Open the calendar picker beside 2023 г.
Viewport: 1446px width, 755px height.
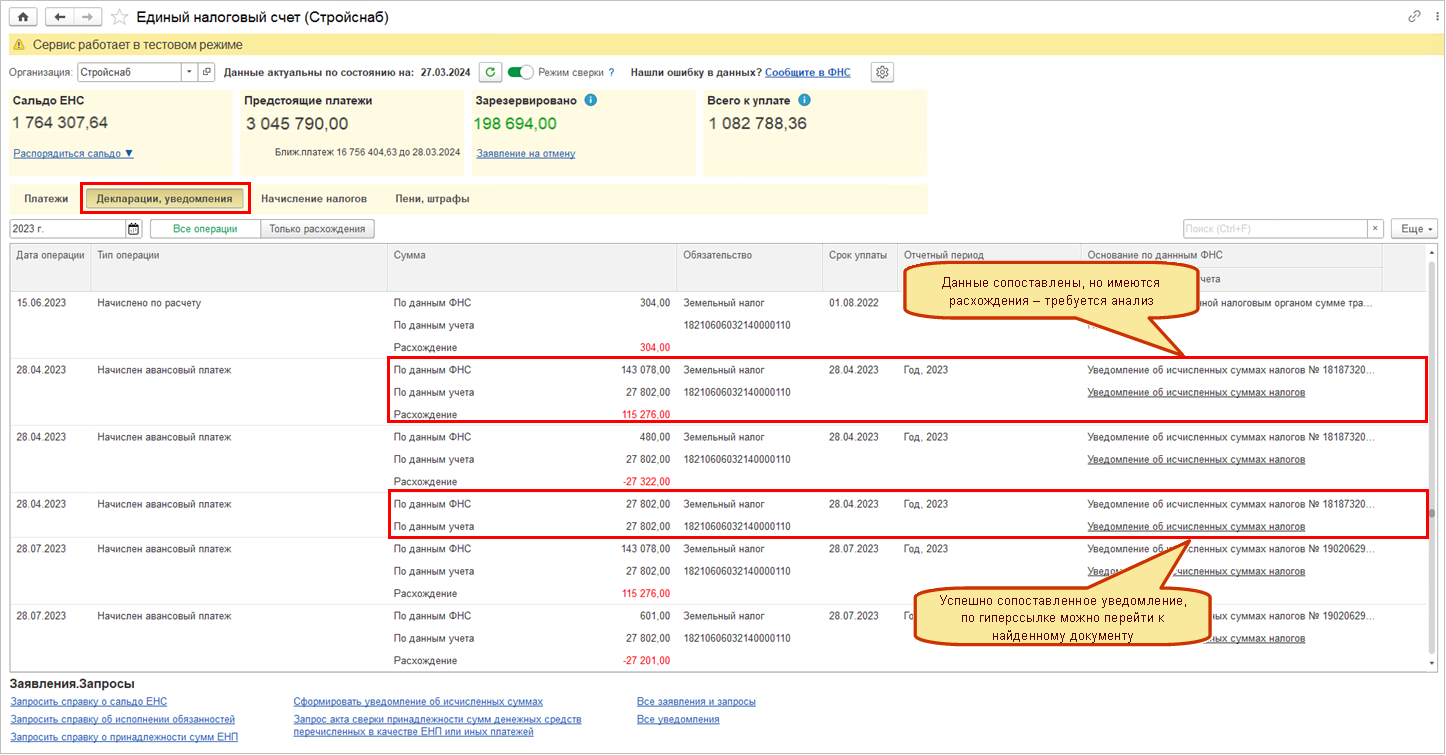pos(134,229)
